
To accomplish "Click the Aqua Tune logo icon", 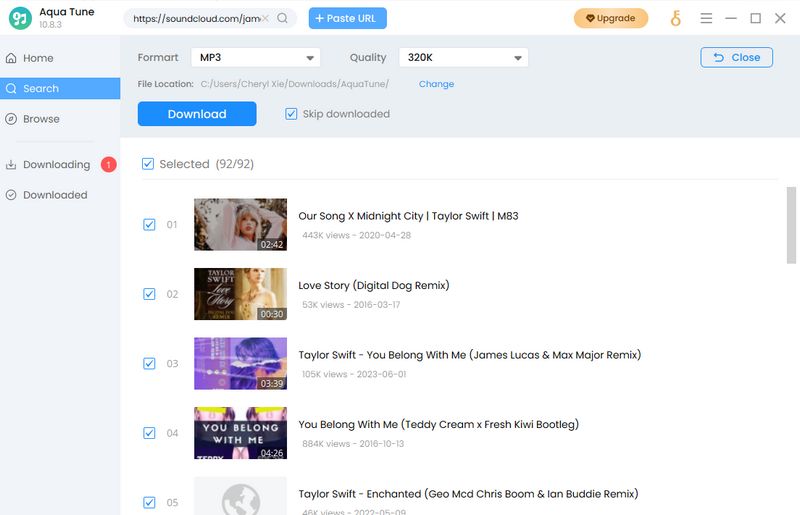I will [x=20, y=18].
